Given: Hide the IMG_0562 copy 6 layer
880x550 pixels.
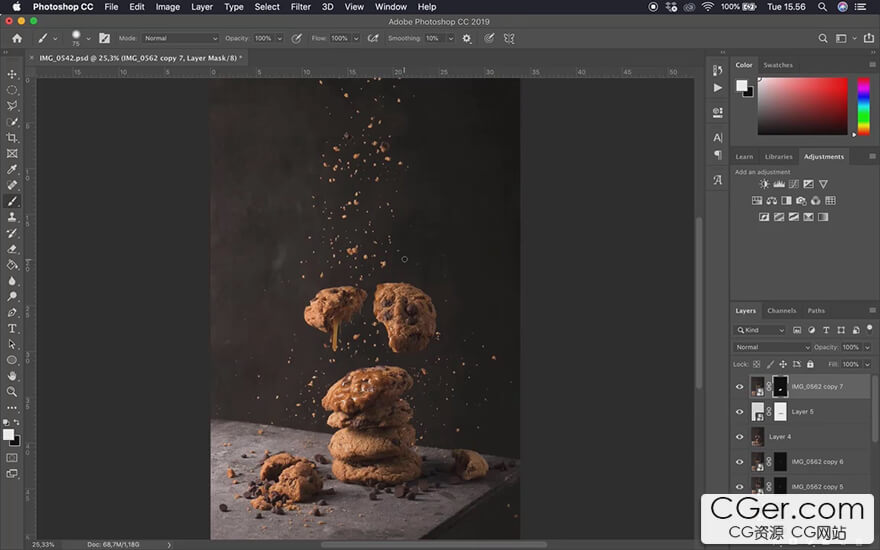Looking at the screenshot, I should tap(739, 462).
